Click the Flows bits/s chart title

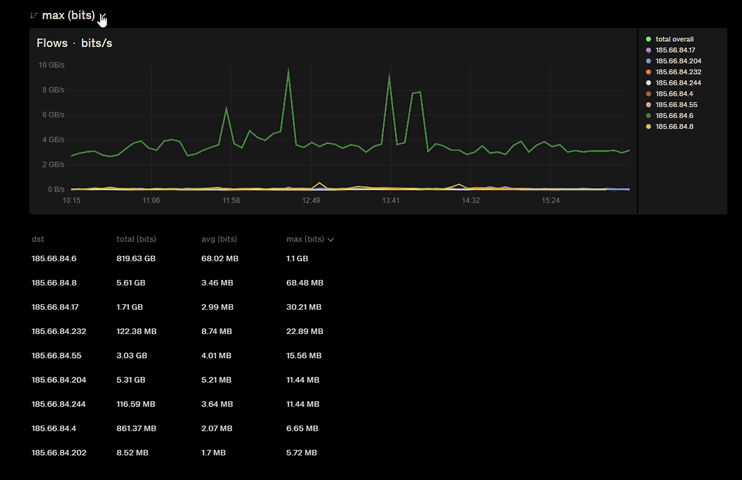coord(74,43)
